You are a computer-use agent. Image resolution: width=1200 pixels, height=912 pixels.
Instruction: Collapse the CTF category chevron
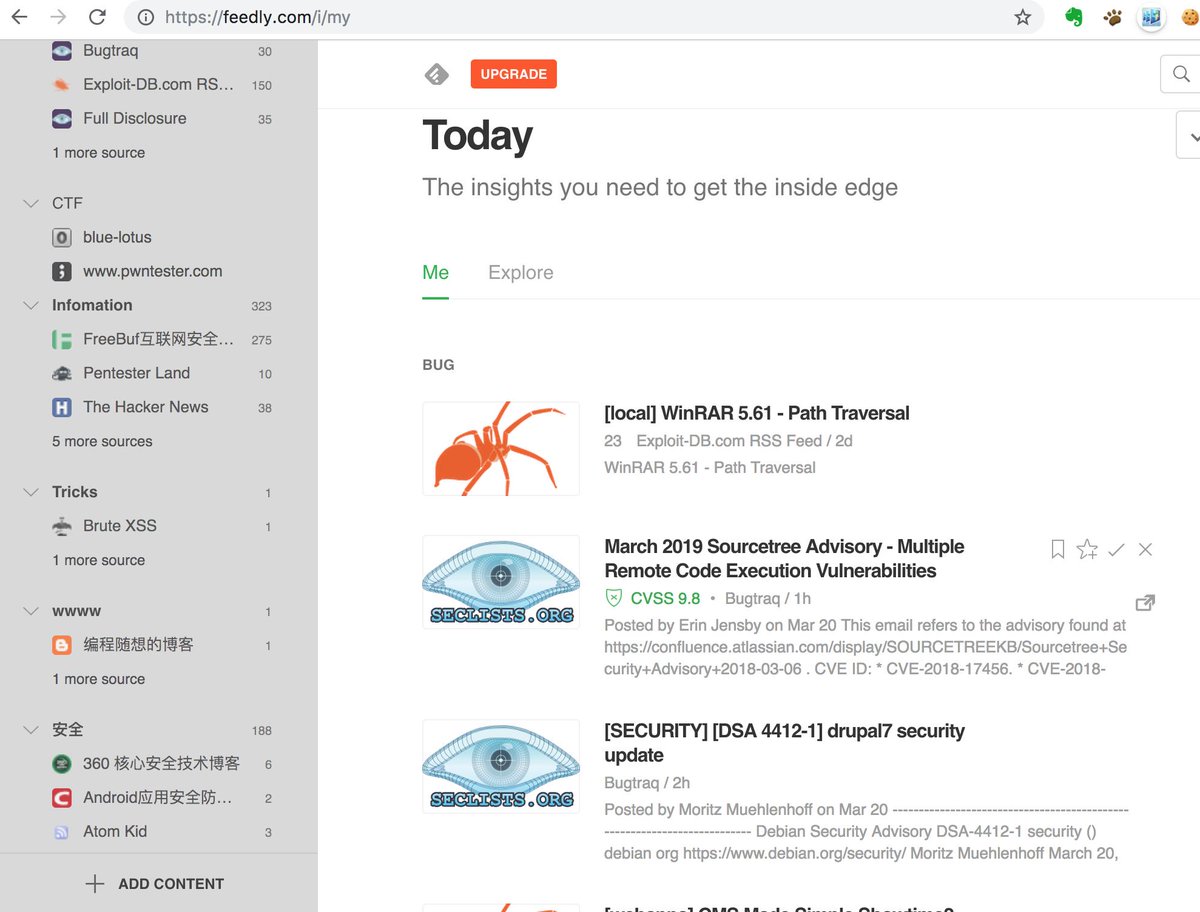(29, 203)
